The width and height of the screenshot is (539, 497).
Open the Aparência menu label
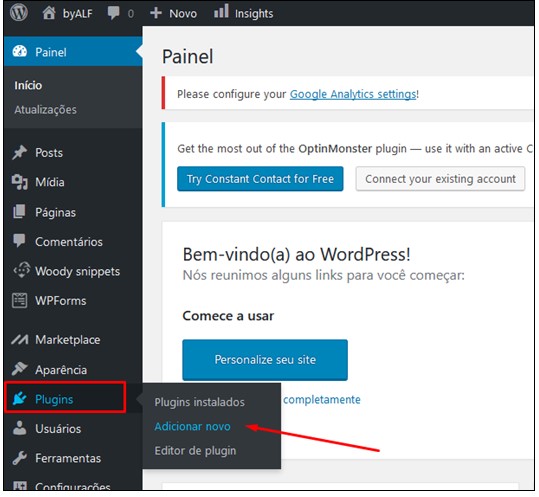click(61, 370)
